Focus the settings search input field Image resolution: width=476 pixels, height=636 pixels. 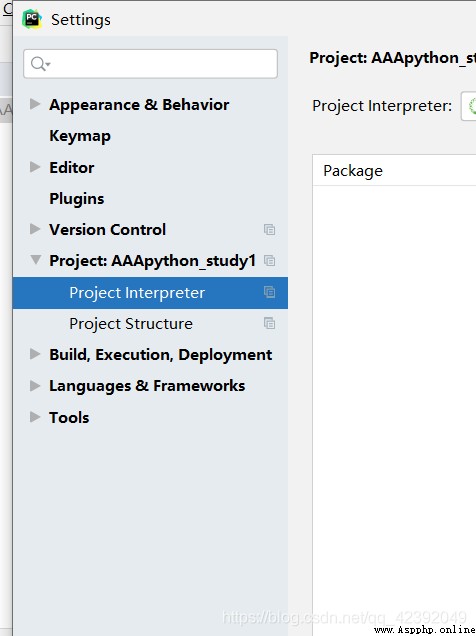click(x=150, y=64)
